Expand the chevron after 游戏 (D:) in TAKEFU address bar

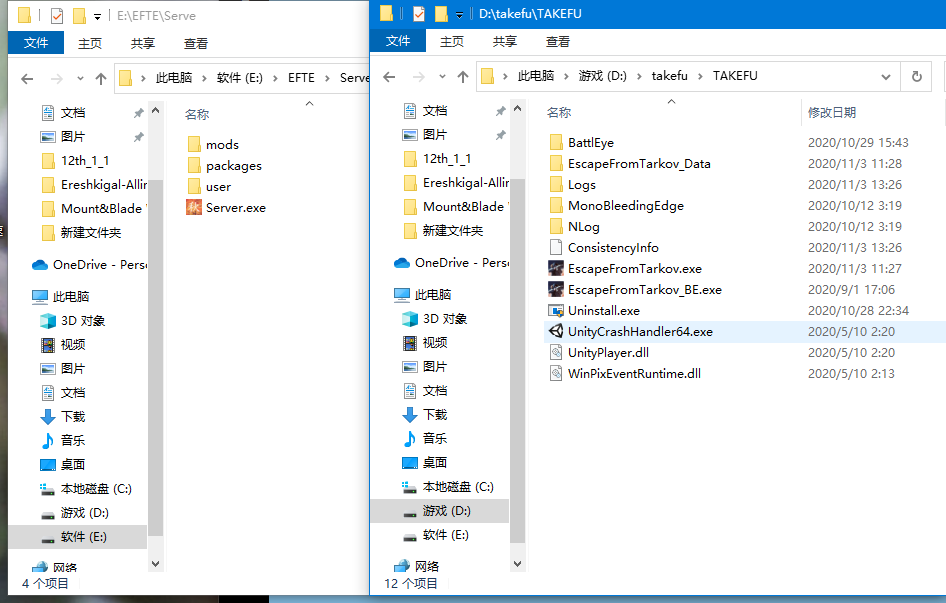point(639,76)
